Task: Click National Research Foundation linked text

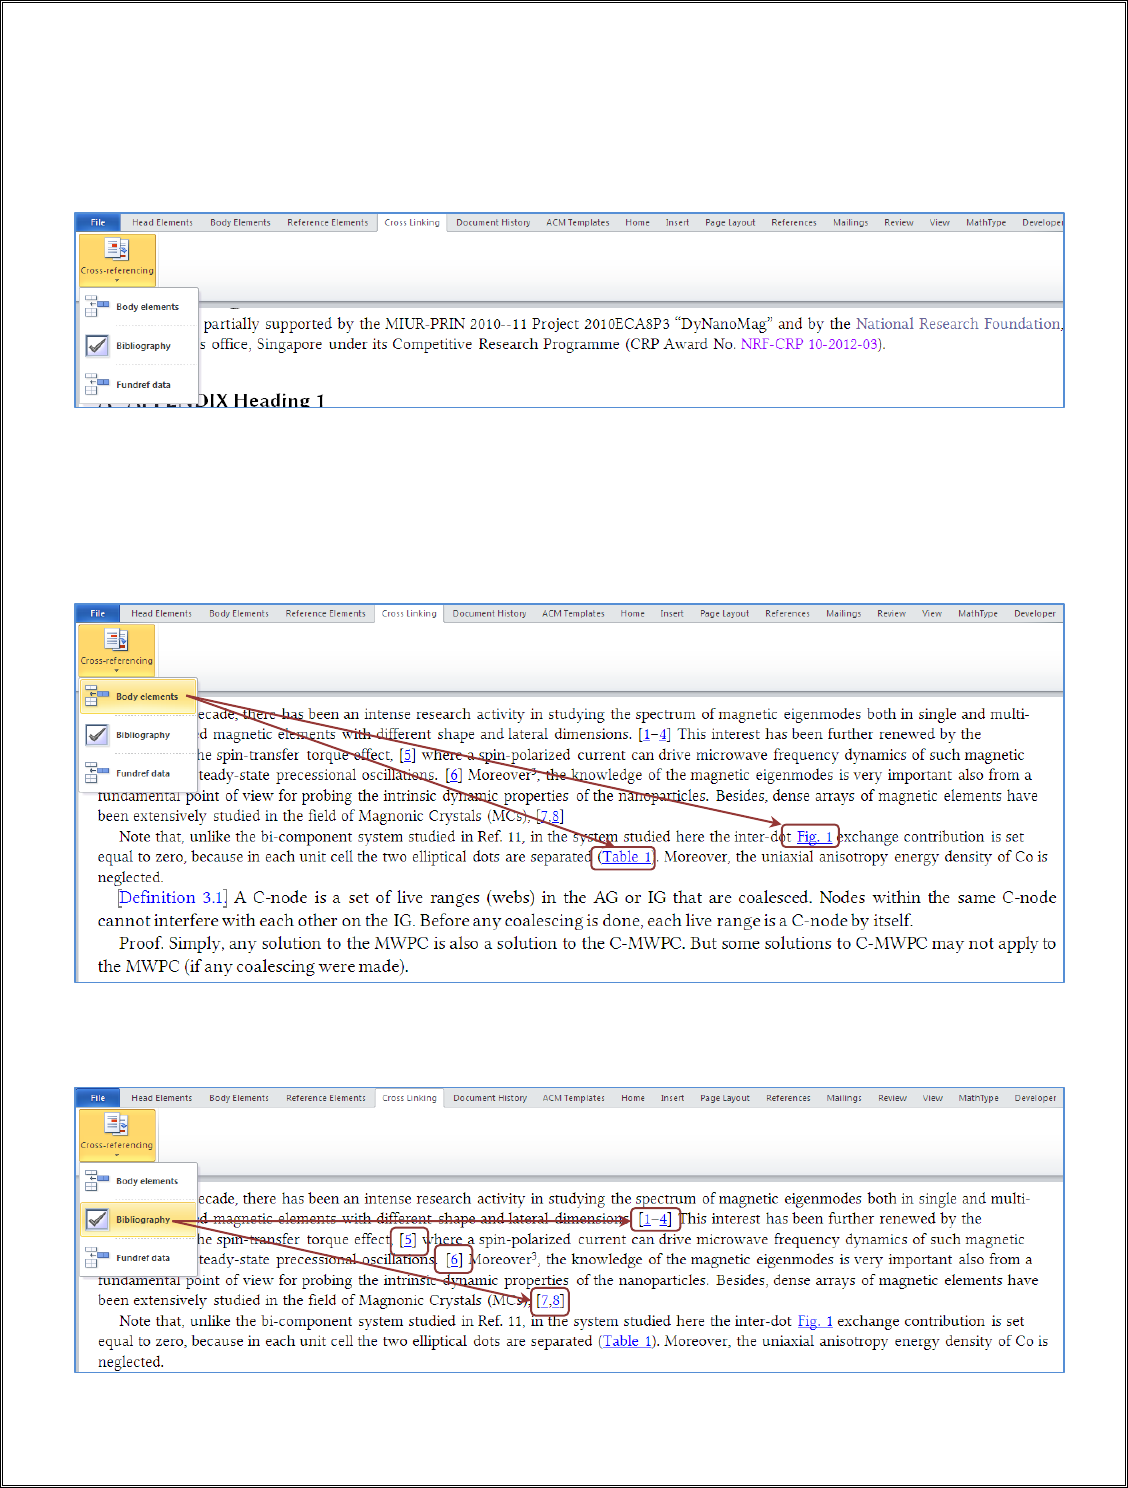Action: (x=958, y=324)
